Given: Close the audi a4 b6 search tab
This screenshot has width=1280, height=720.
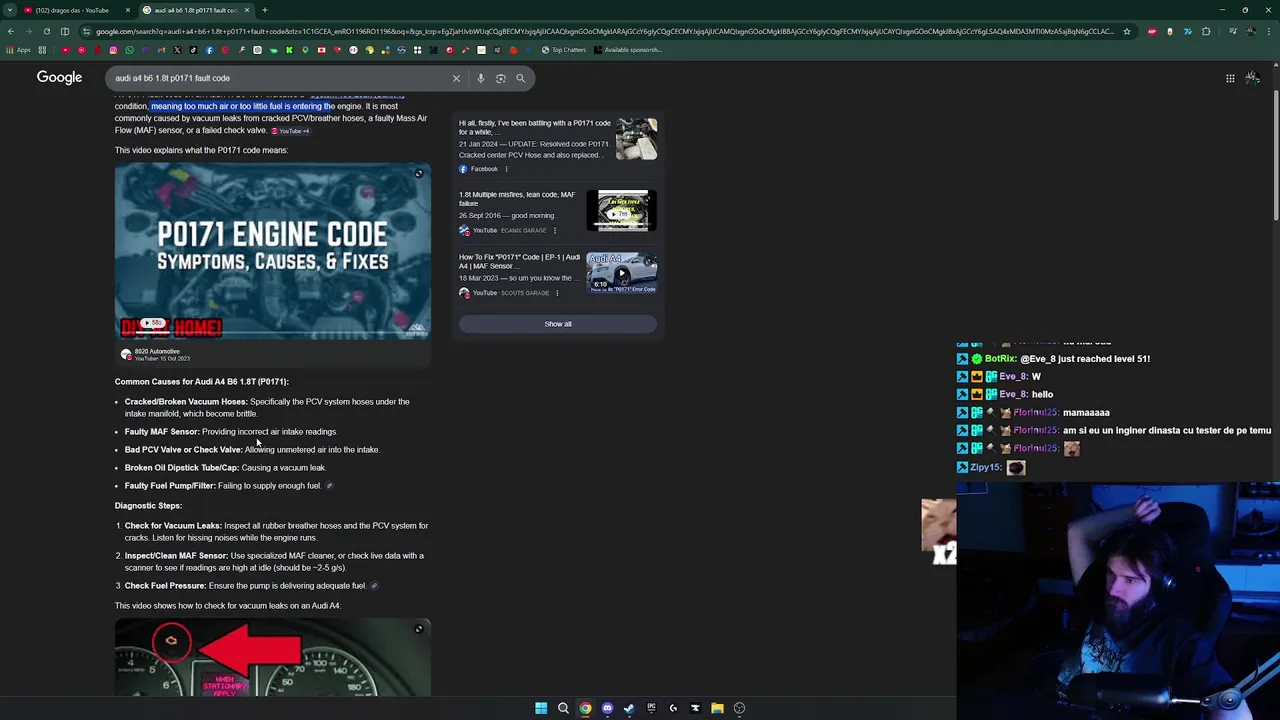Looking at the screenshot, I should pyautogui.click(x=247, y=10).
